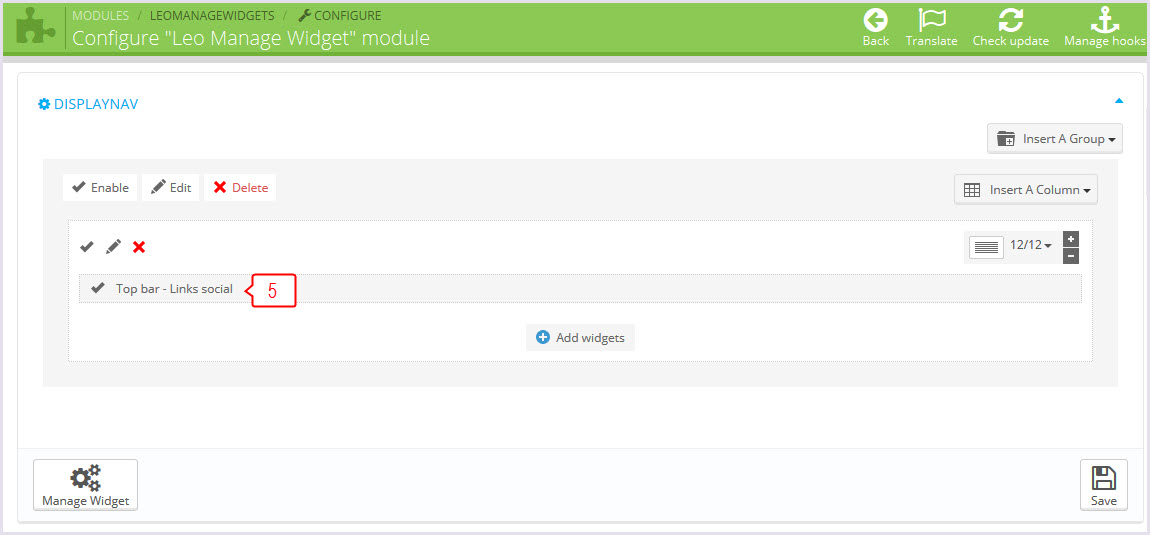Click the green puzzle piece module icon
1150x535 pixels.
[35, 29]
